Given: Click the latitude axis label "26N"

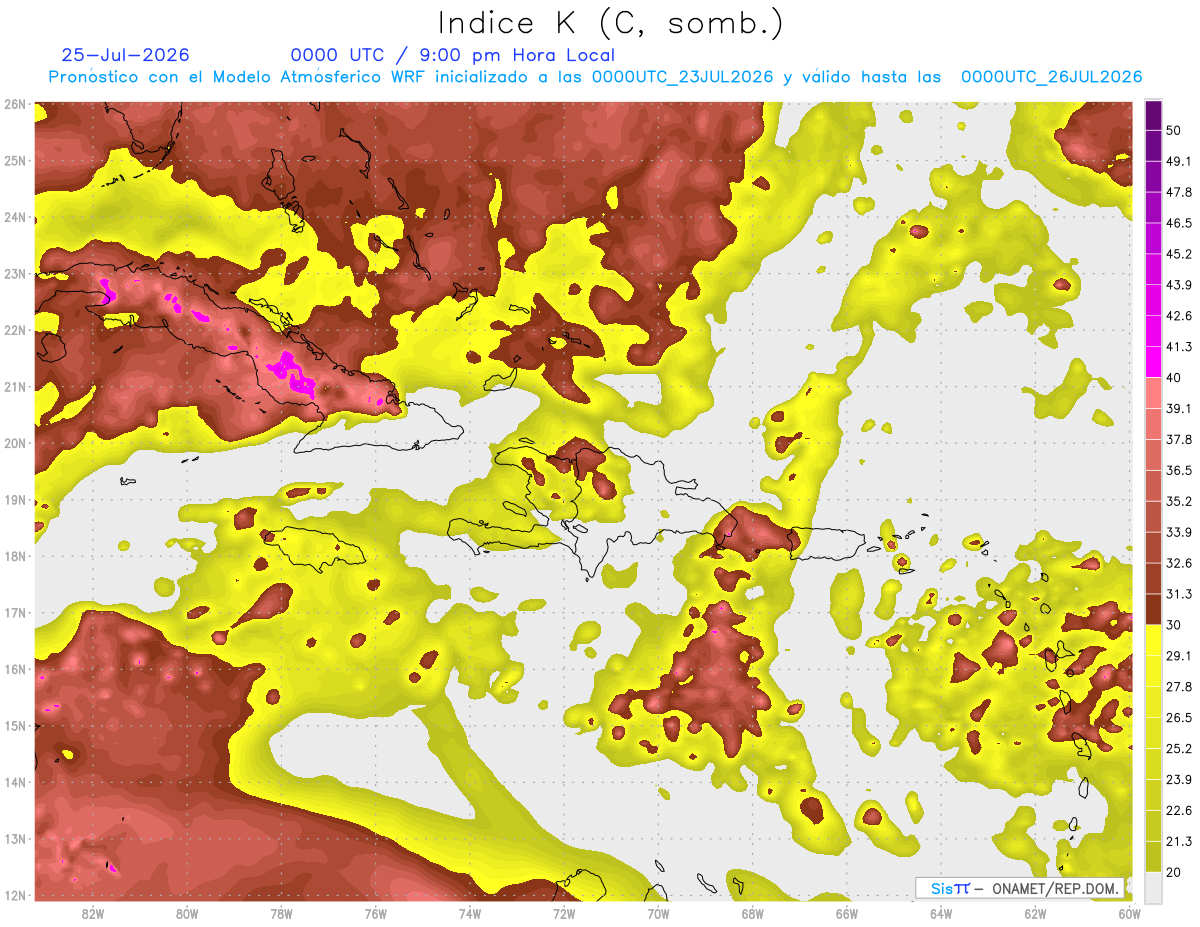Looking at the screenshot, I should pos(15,104).
